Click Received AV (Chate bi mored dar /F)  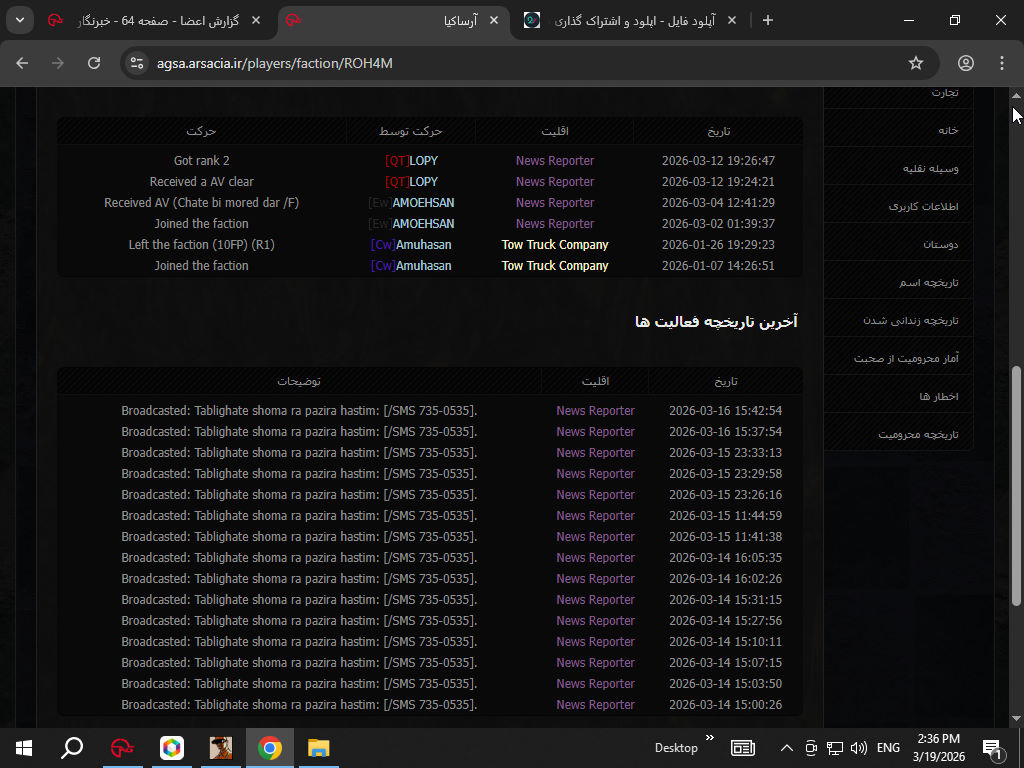(x=201, y=202)
